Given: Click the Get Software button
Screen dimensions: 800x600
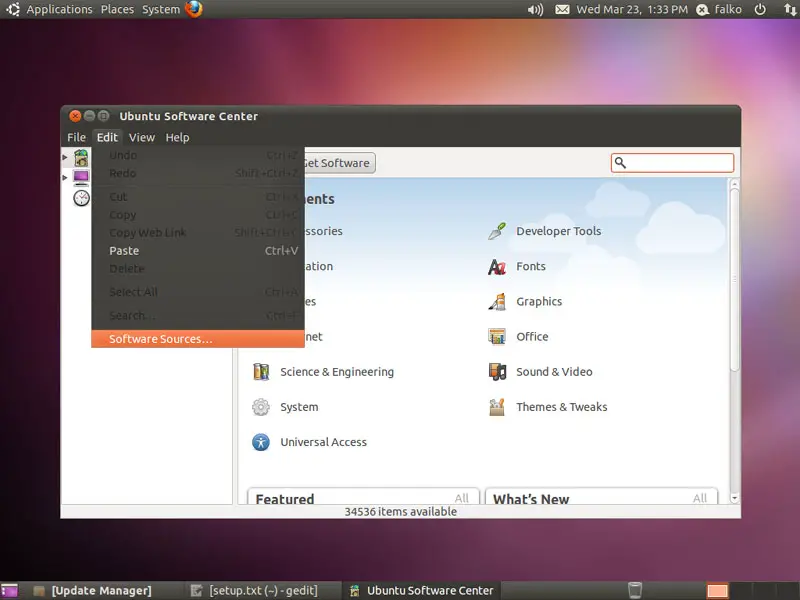Looking at the screenshot, I should [340, 163].
